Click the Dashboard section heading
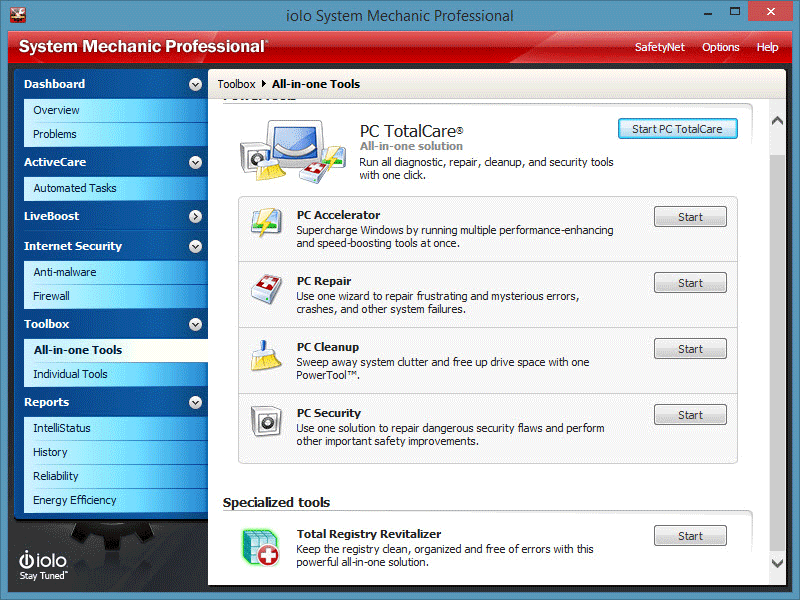The height and width of the screenshot is (600, 800). [x=55, y=84]
